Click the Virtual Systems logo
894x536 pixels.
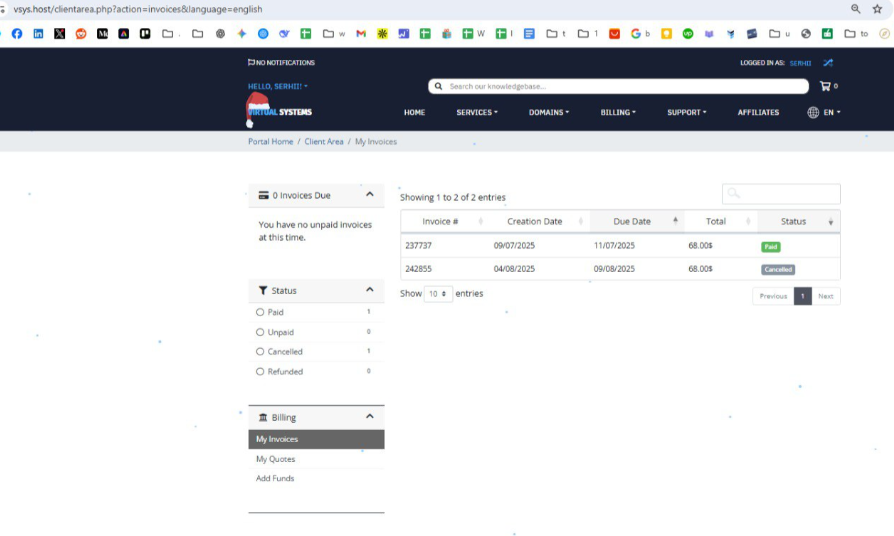279,110
